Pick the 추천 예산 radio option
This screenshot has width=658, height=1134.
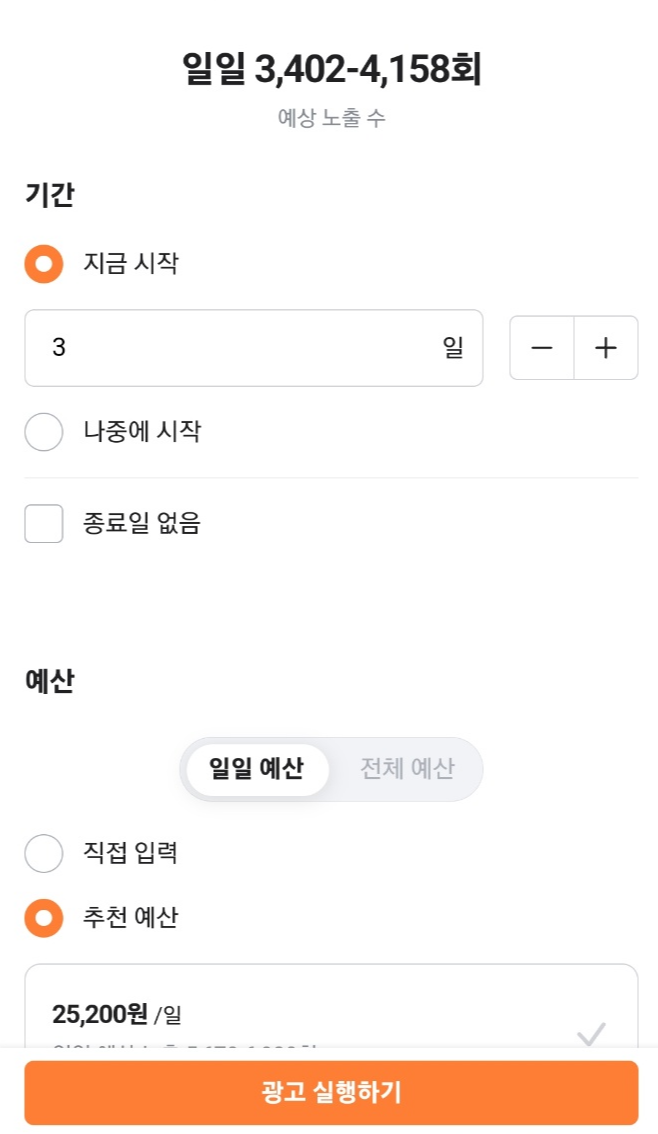pyautogui.click(x=44, y=918)
